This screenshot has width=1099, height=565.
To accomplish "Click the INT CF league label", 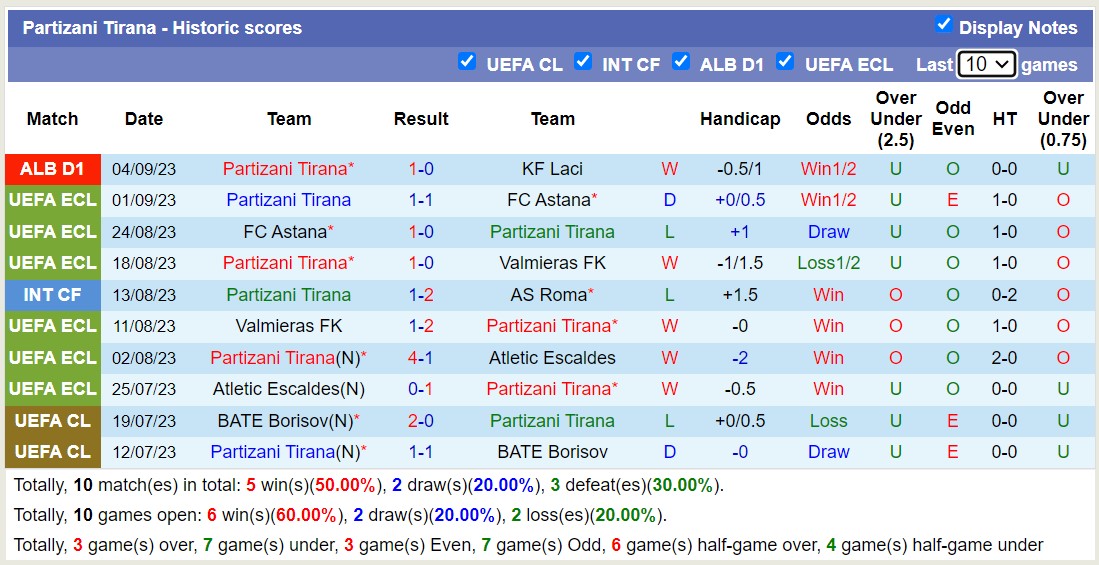I will click(53, 295).
